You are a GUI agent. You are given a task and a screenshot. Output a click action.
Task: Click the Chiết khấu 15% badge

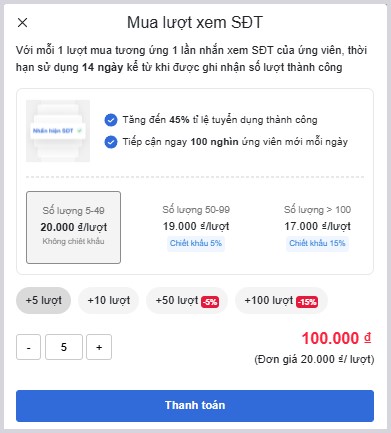317,243
